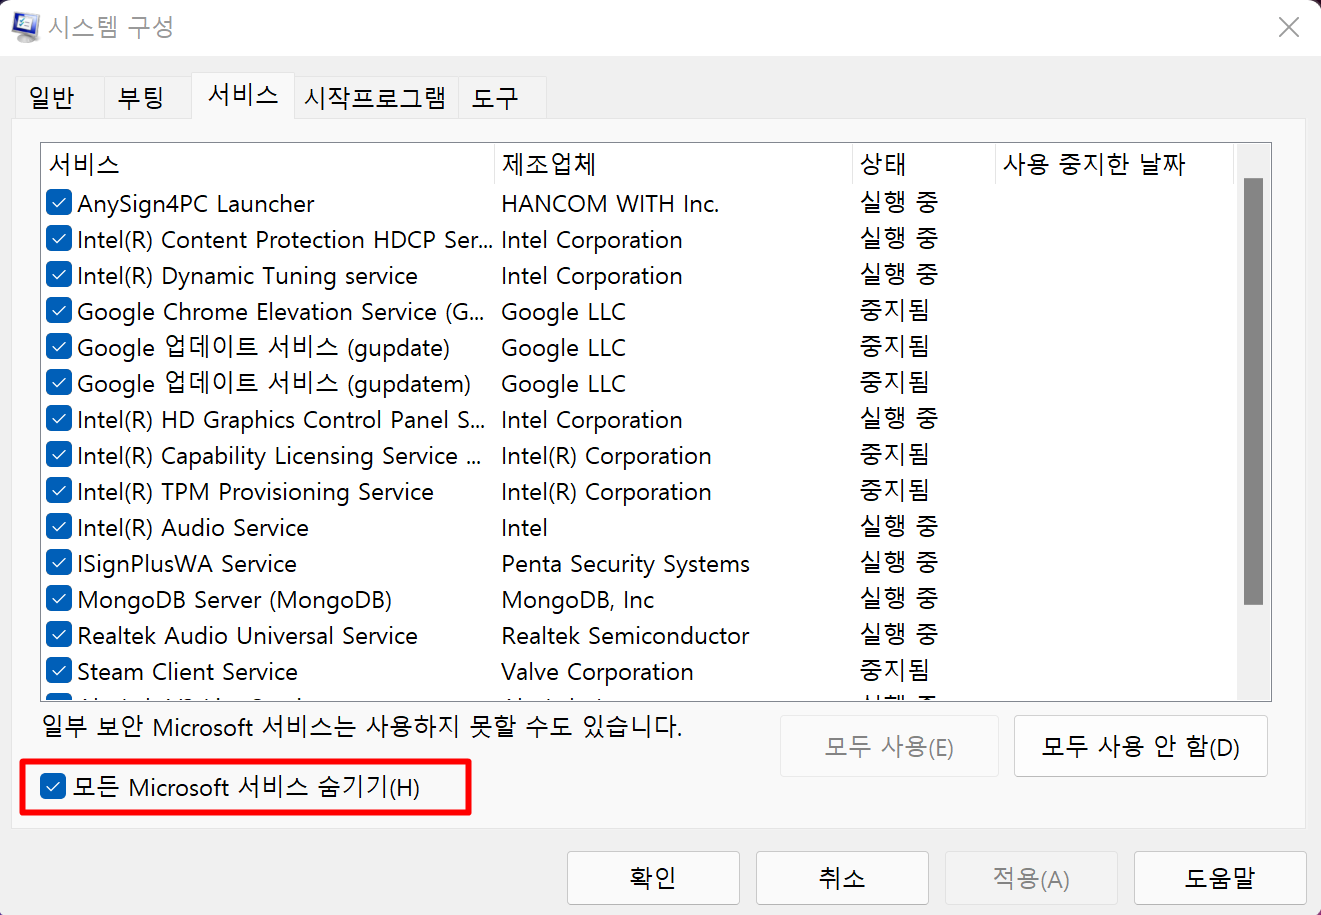
Task: Click the Valve Corporation manufacturer cell
Action: [598, 672]
